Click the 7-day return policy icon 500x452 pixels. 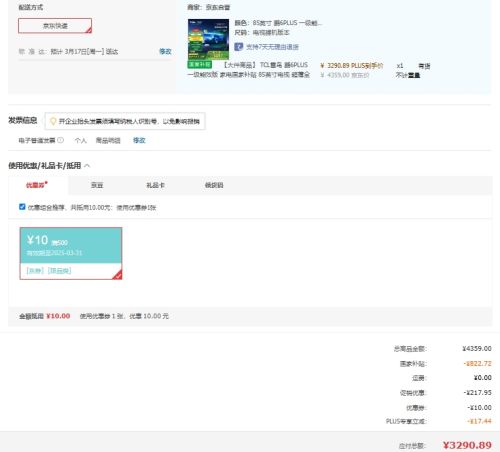click(238, 47)
